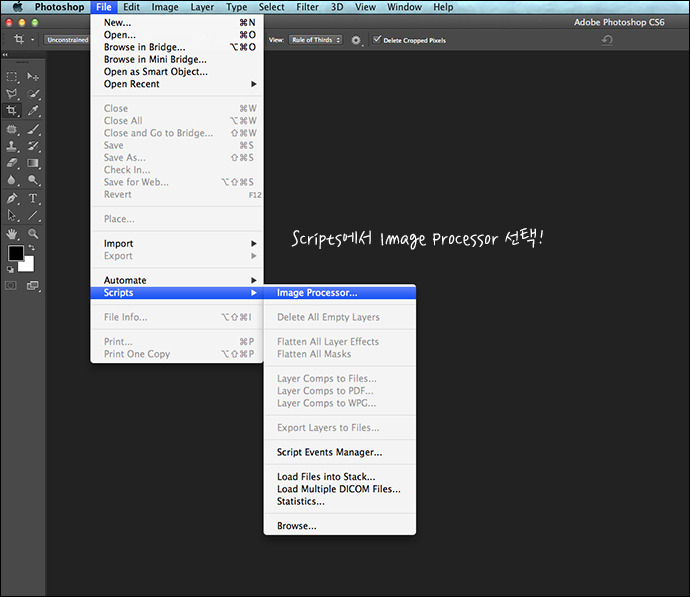Open the Type menu
Viewport: 690px width, 597px height.
237,7
